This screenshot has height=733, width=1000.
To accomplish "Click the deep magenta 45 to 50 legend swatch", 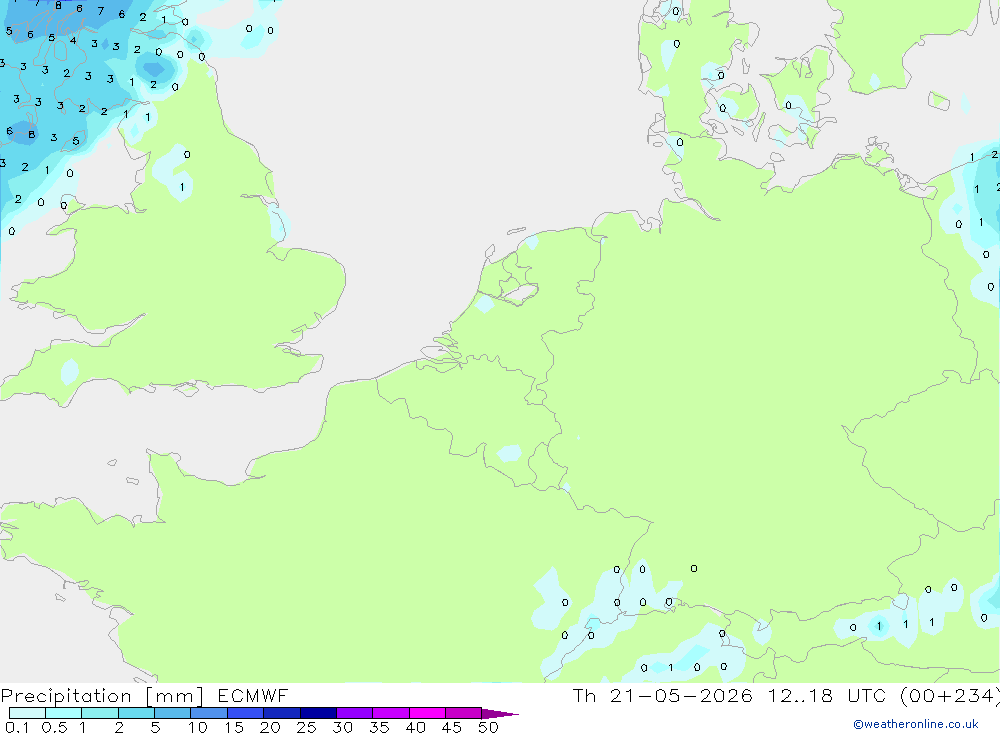I will click(464, 713).
